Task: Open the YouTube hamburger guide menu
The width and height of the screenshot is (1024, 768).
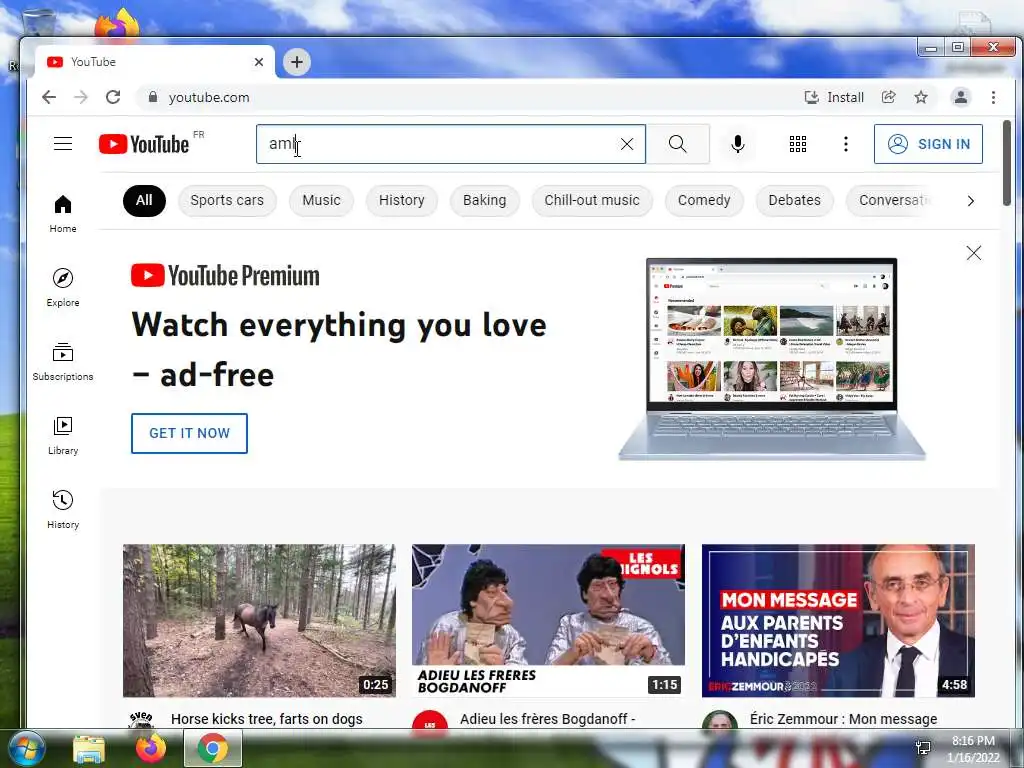Action: coord(63,144)
